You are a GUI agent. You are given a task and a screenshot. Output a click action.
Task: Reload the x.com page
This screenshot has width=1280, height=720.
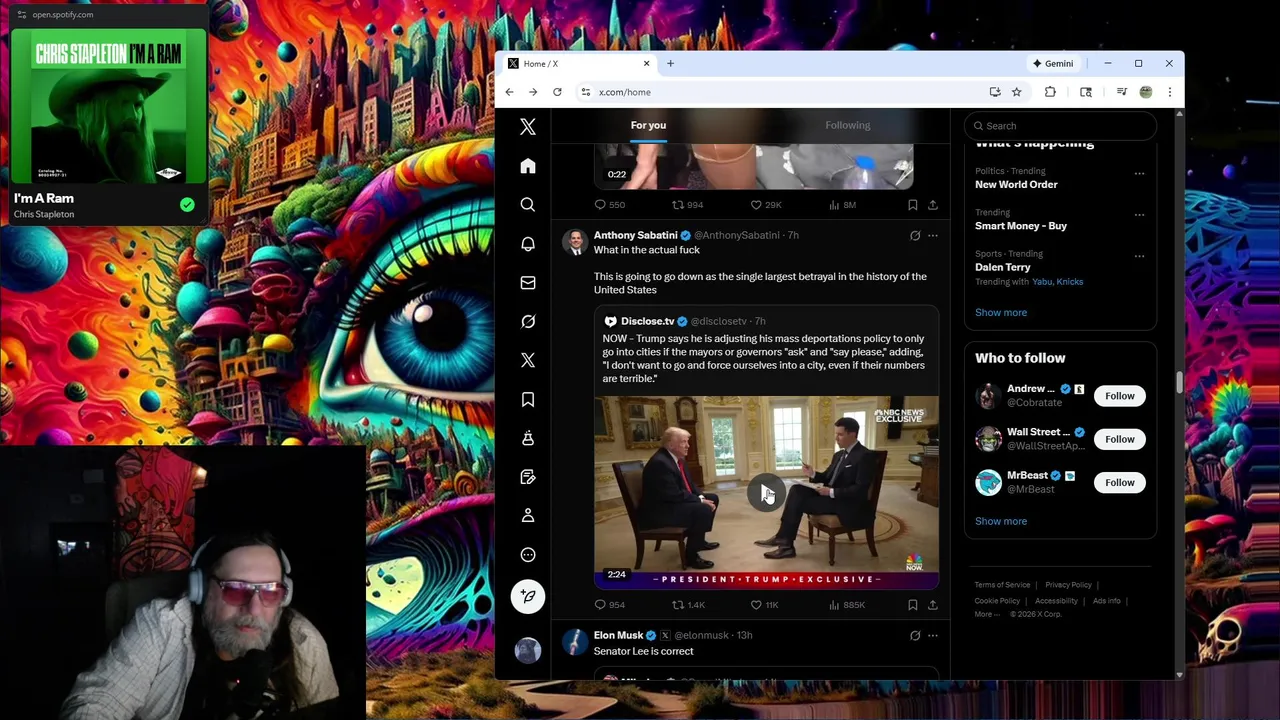[557, 92]
